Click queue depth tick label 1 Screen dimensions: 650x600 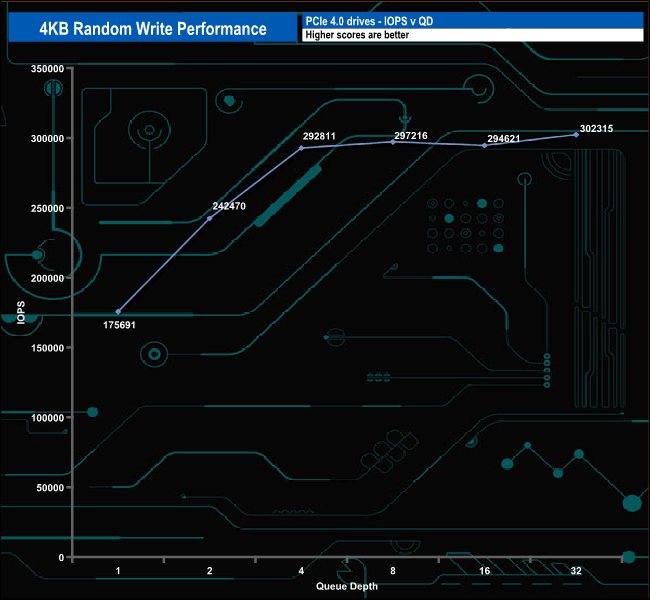118,571
